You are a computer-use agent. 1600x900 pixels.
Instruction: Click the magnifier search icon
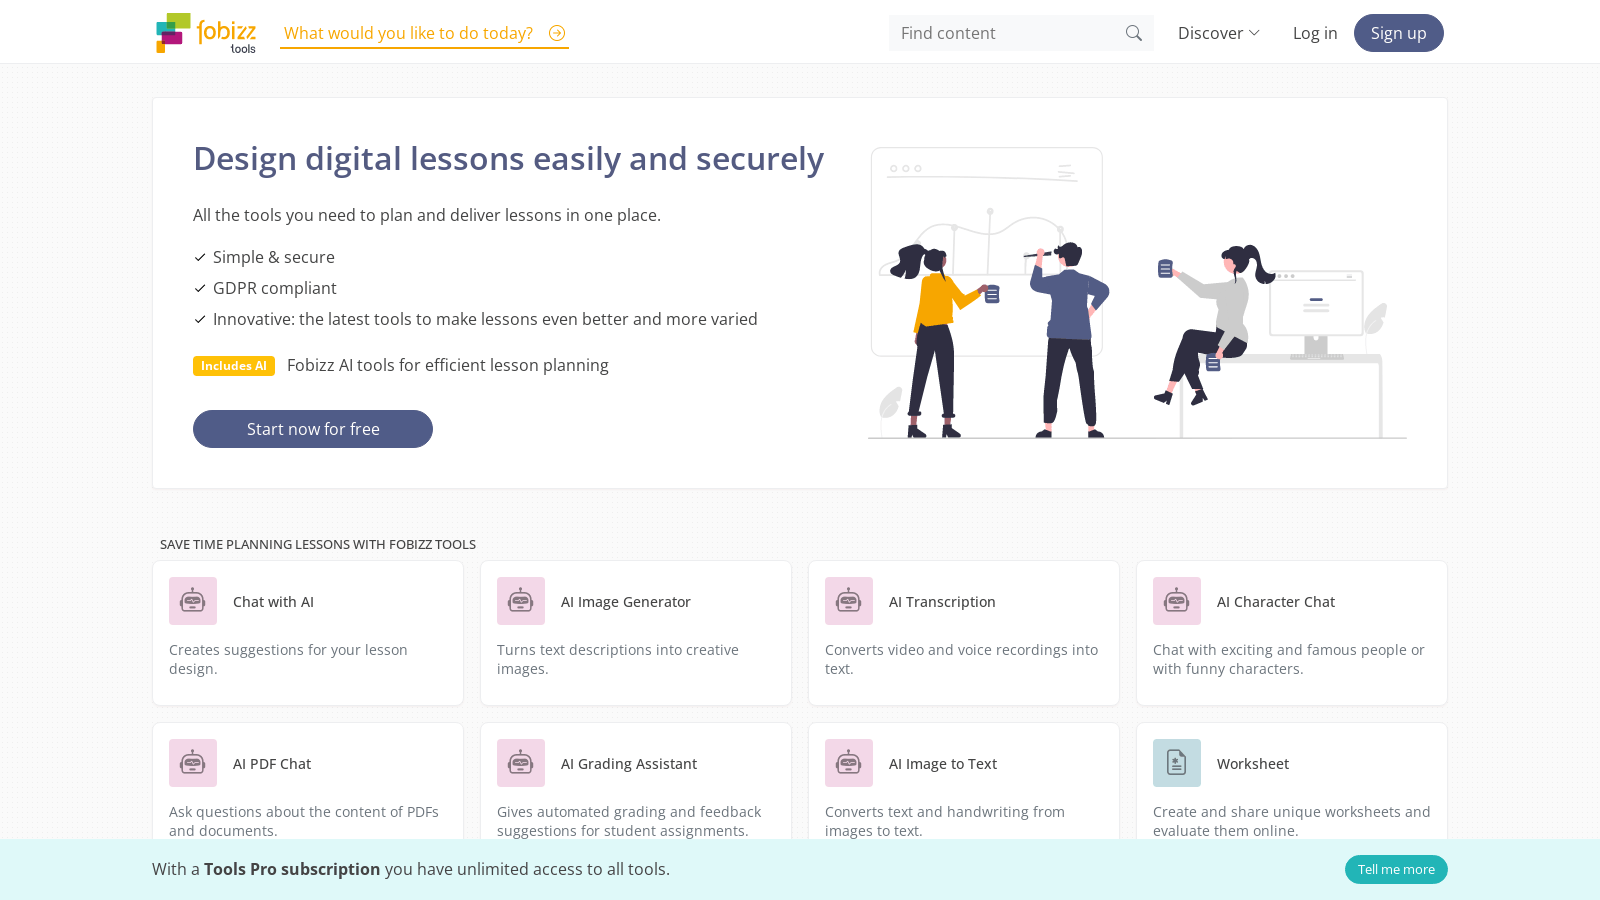click(1133, 33)
